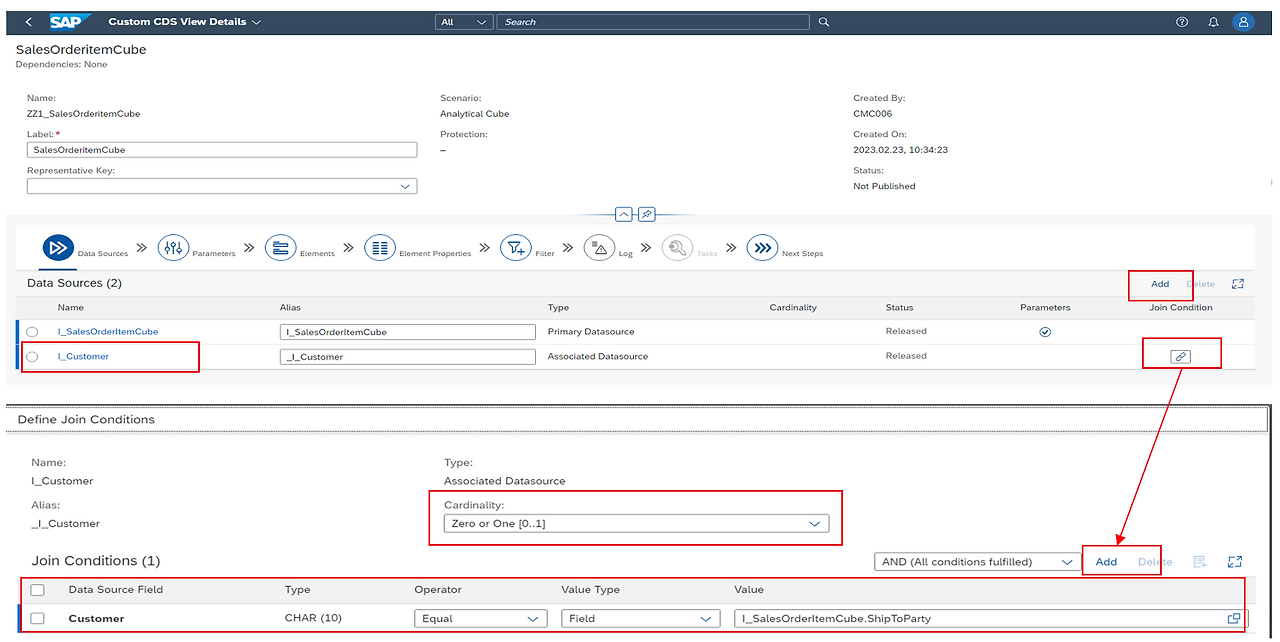Screen dimensions: 1280x642
Task: Open the Operator Equal dropdown
Action: (481, 619)
